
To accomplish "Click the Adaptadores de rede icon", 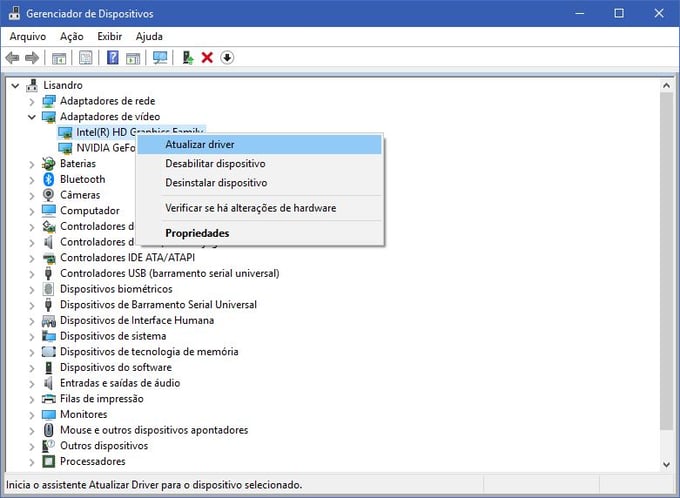I will (49, 101).
